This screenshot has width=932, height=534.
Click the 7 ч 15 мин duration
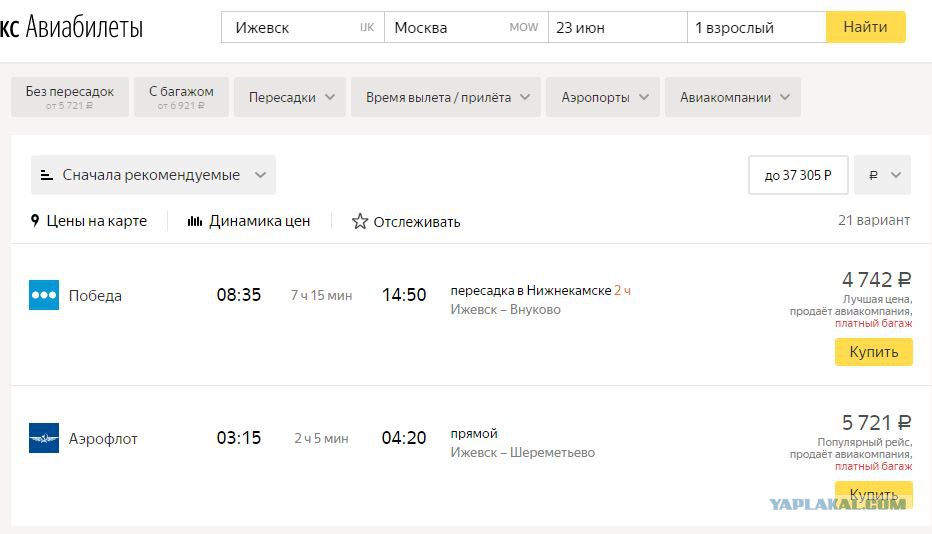click(x=322, y=296)
